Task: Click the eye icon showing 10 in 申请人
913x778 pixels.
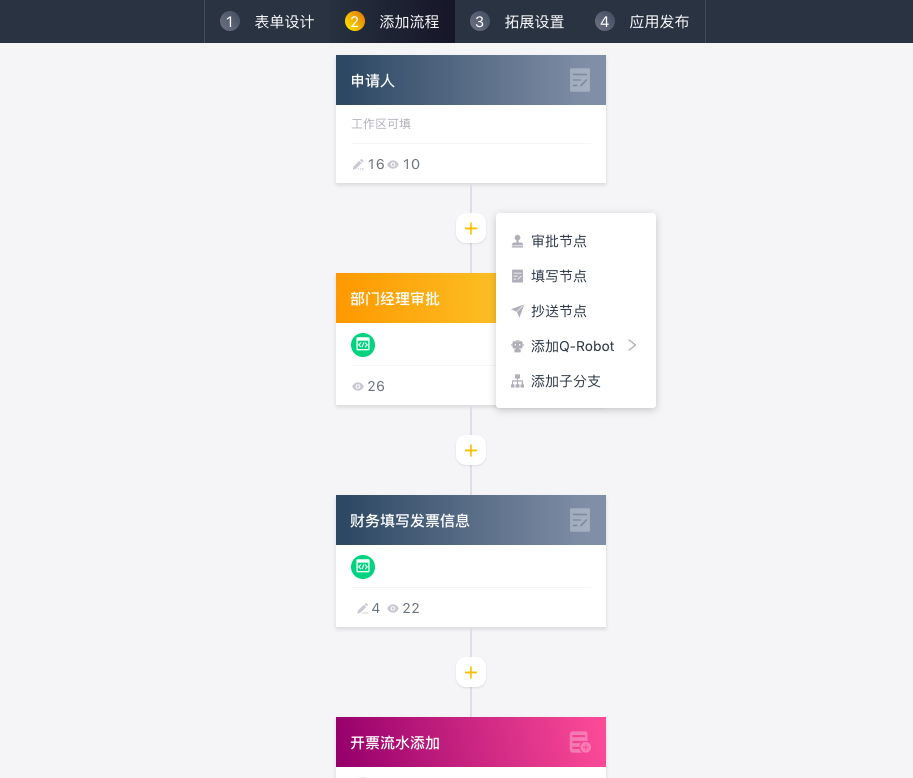Action: [x=393, y=165]
